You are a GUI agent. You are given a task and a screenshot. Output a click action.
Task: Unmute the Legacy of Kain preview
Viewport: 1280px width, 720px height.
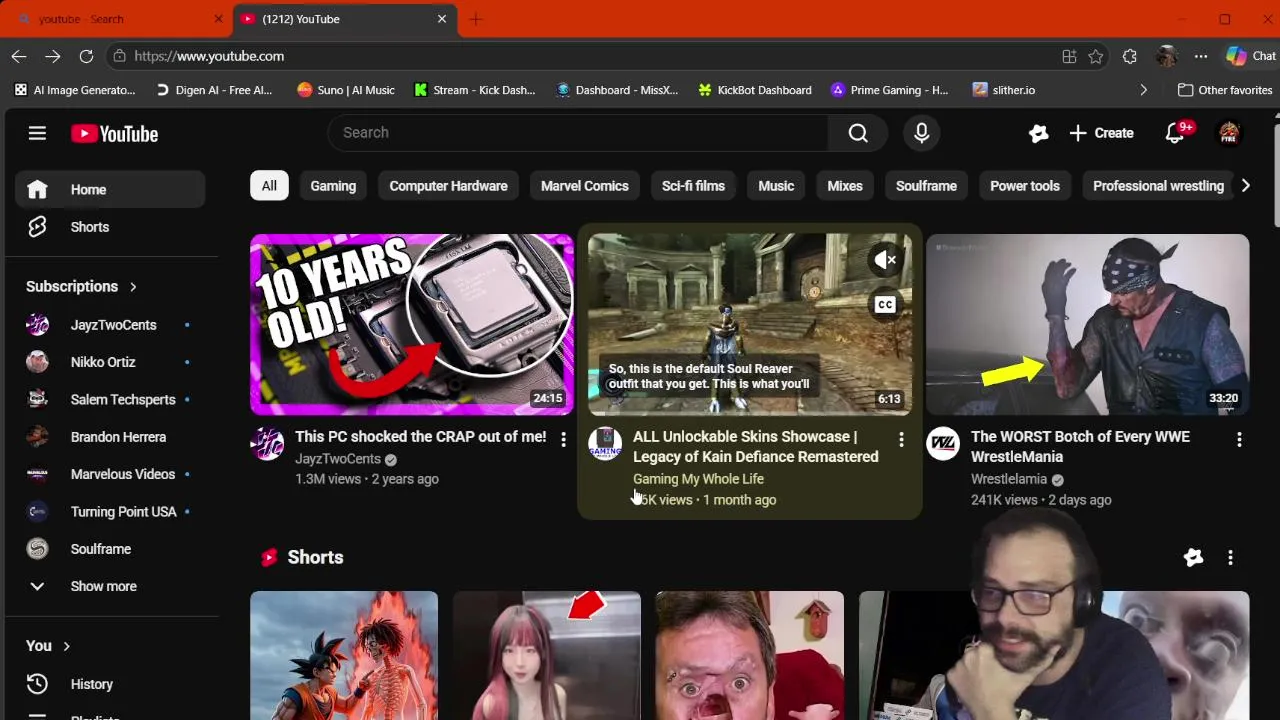coord(885,260)
